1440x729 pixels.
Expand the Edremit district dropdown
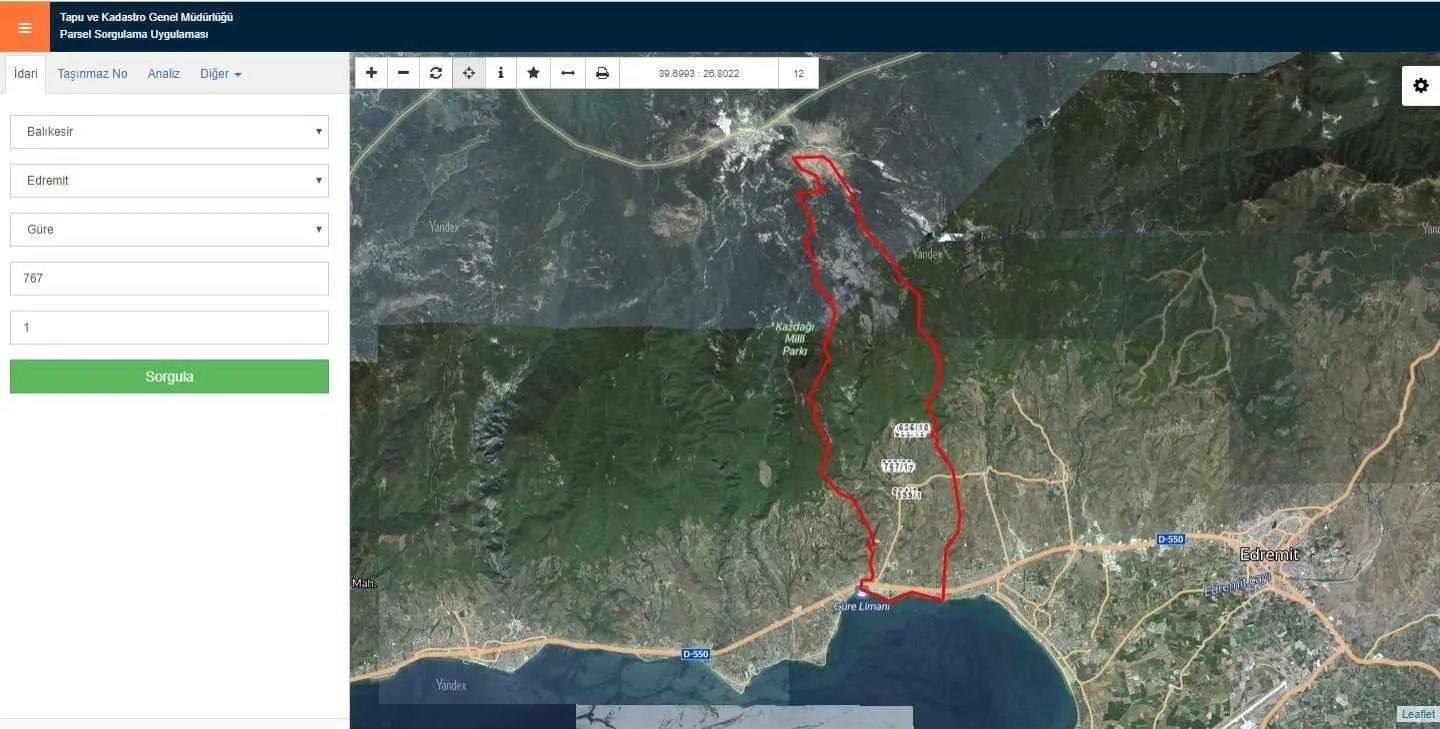(x=169, y=181)
